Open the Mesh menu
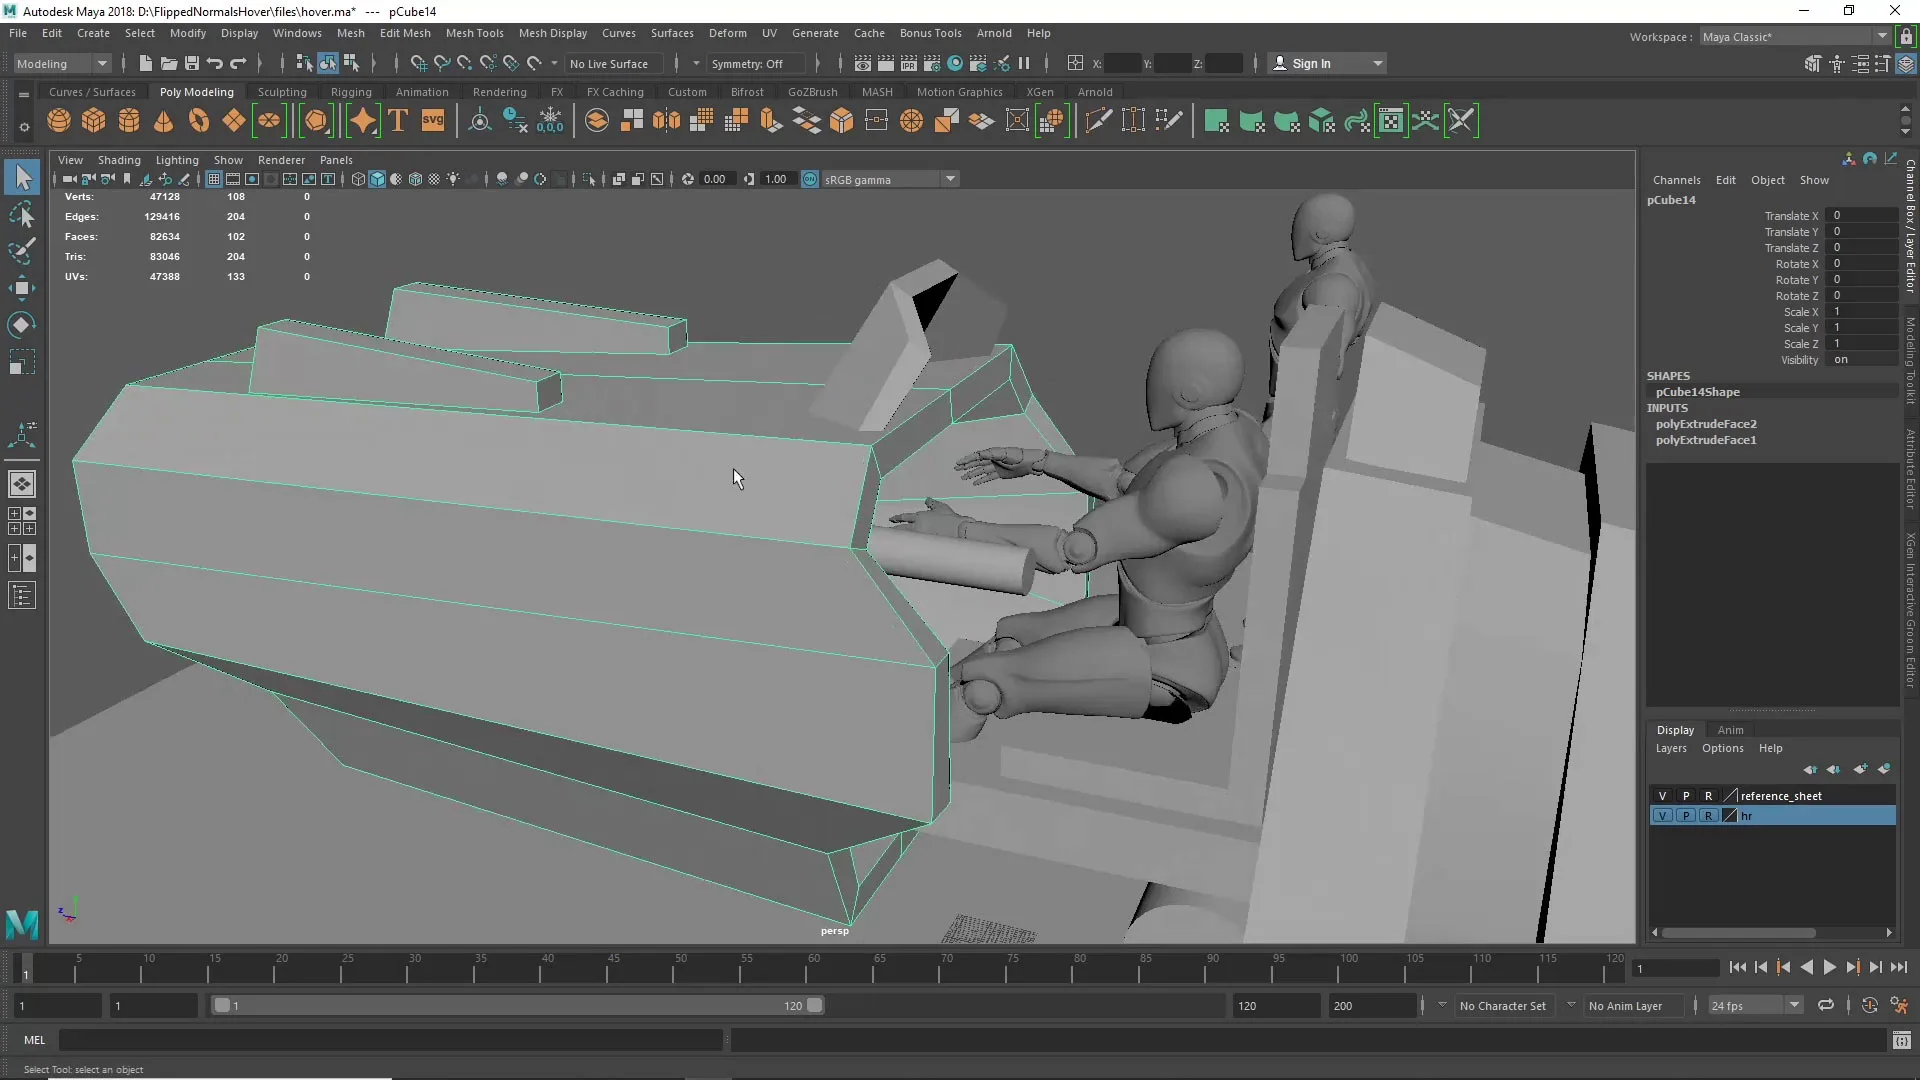1920x1080 pixels. (349, 33)
